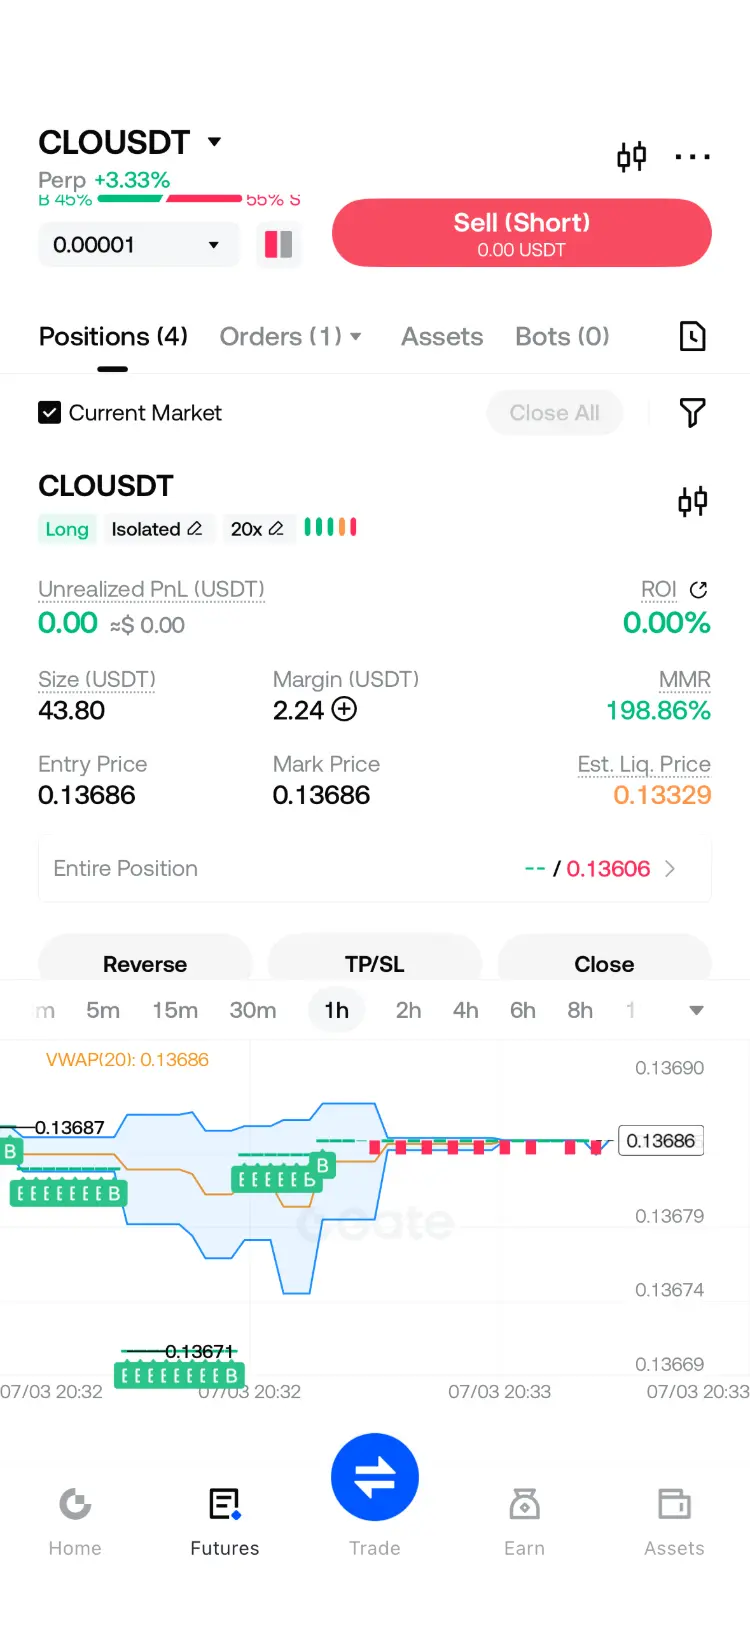This screenshot has height=1626, width=750.
Task: Tap the Est. Liq. Price label
Action: 644,765
